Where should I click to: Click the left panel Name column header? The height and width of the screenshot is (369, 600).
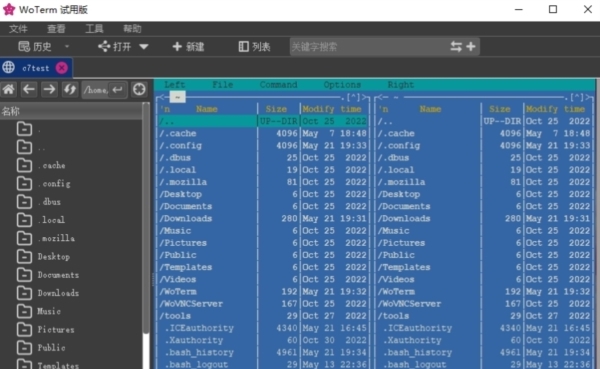tap(207, 109)
